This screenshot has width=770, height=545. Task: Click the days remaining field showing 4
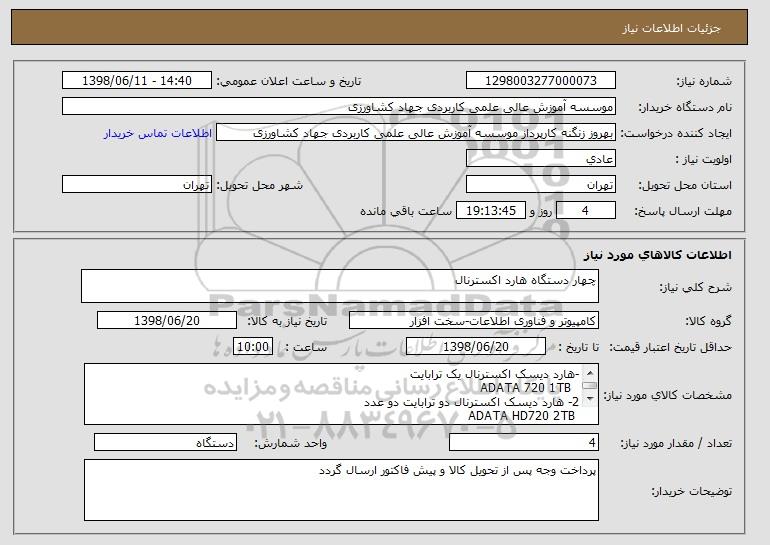point(585,211)
